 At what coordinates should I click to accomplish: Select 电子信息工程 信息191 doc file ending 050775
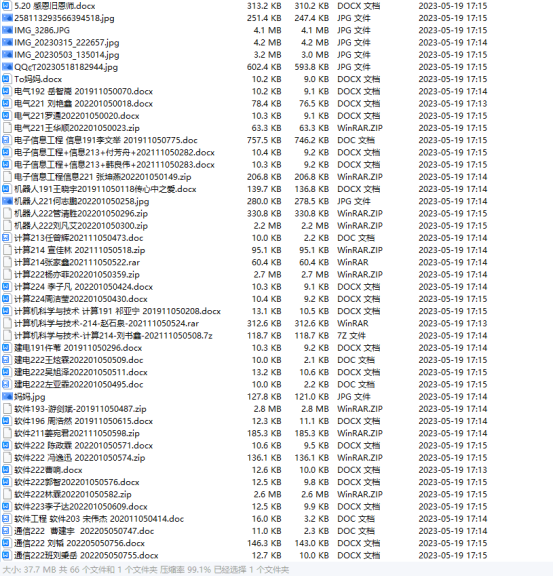point(106,140)
